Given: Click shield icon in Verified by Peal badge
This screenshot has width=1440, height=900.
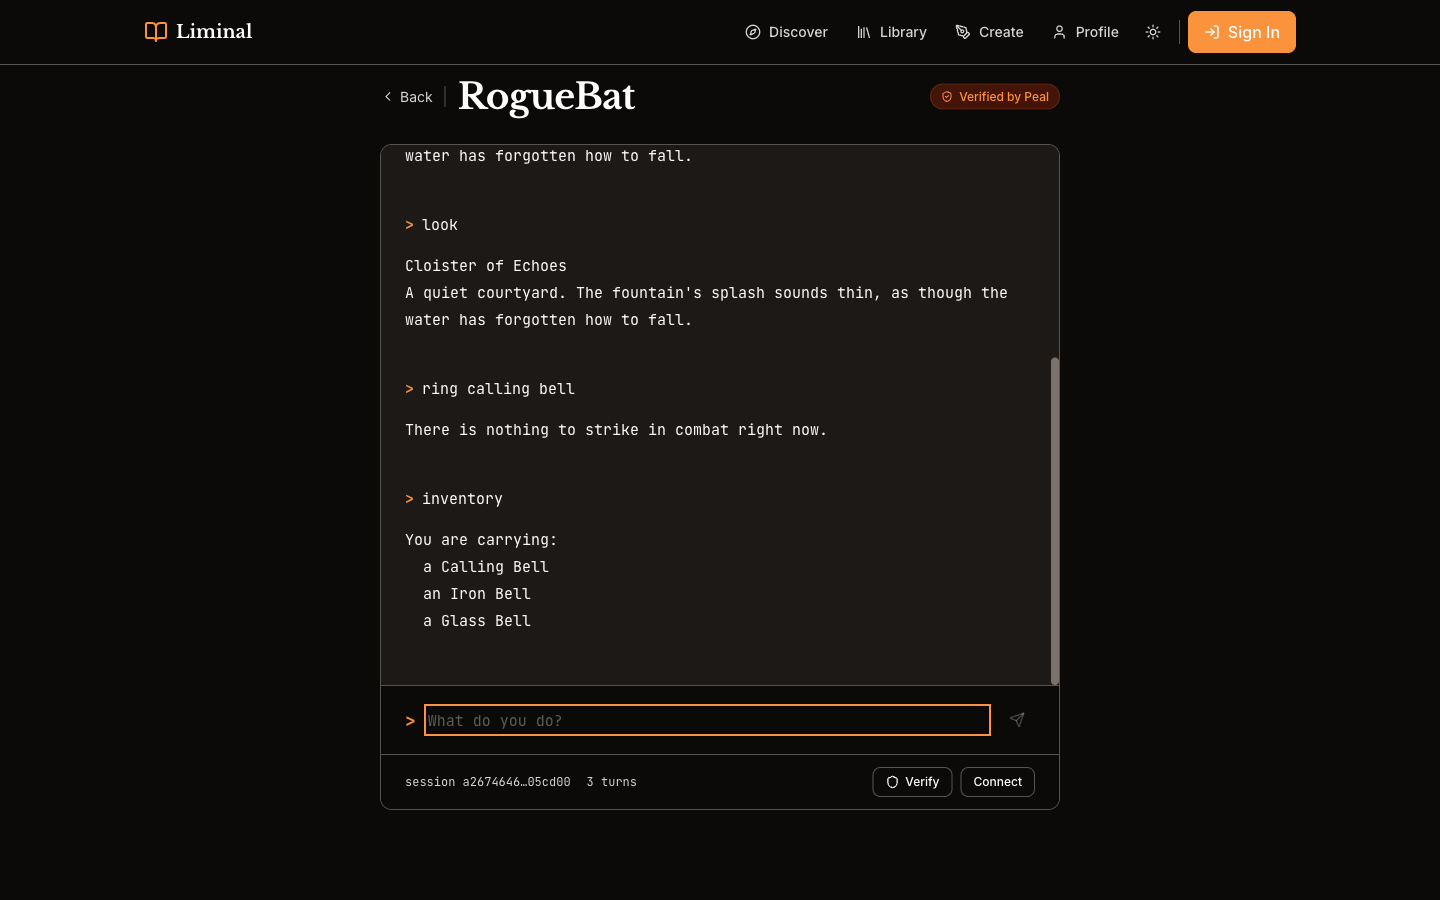Looking at the screenshot, I should [x=947, y=97].
